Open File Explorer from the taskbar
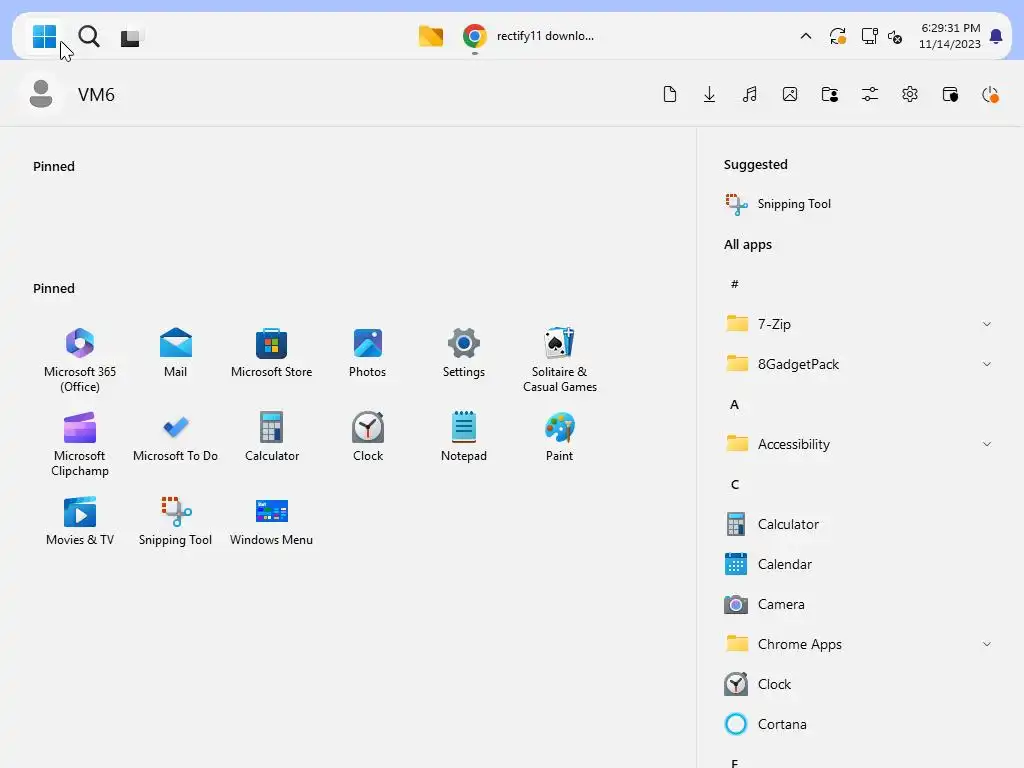This screenshot has width=1024, height=768. (x=431, y=36)
